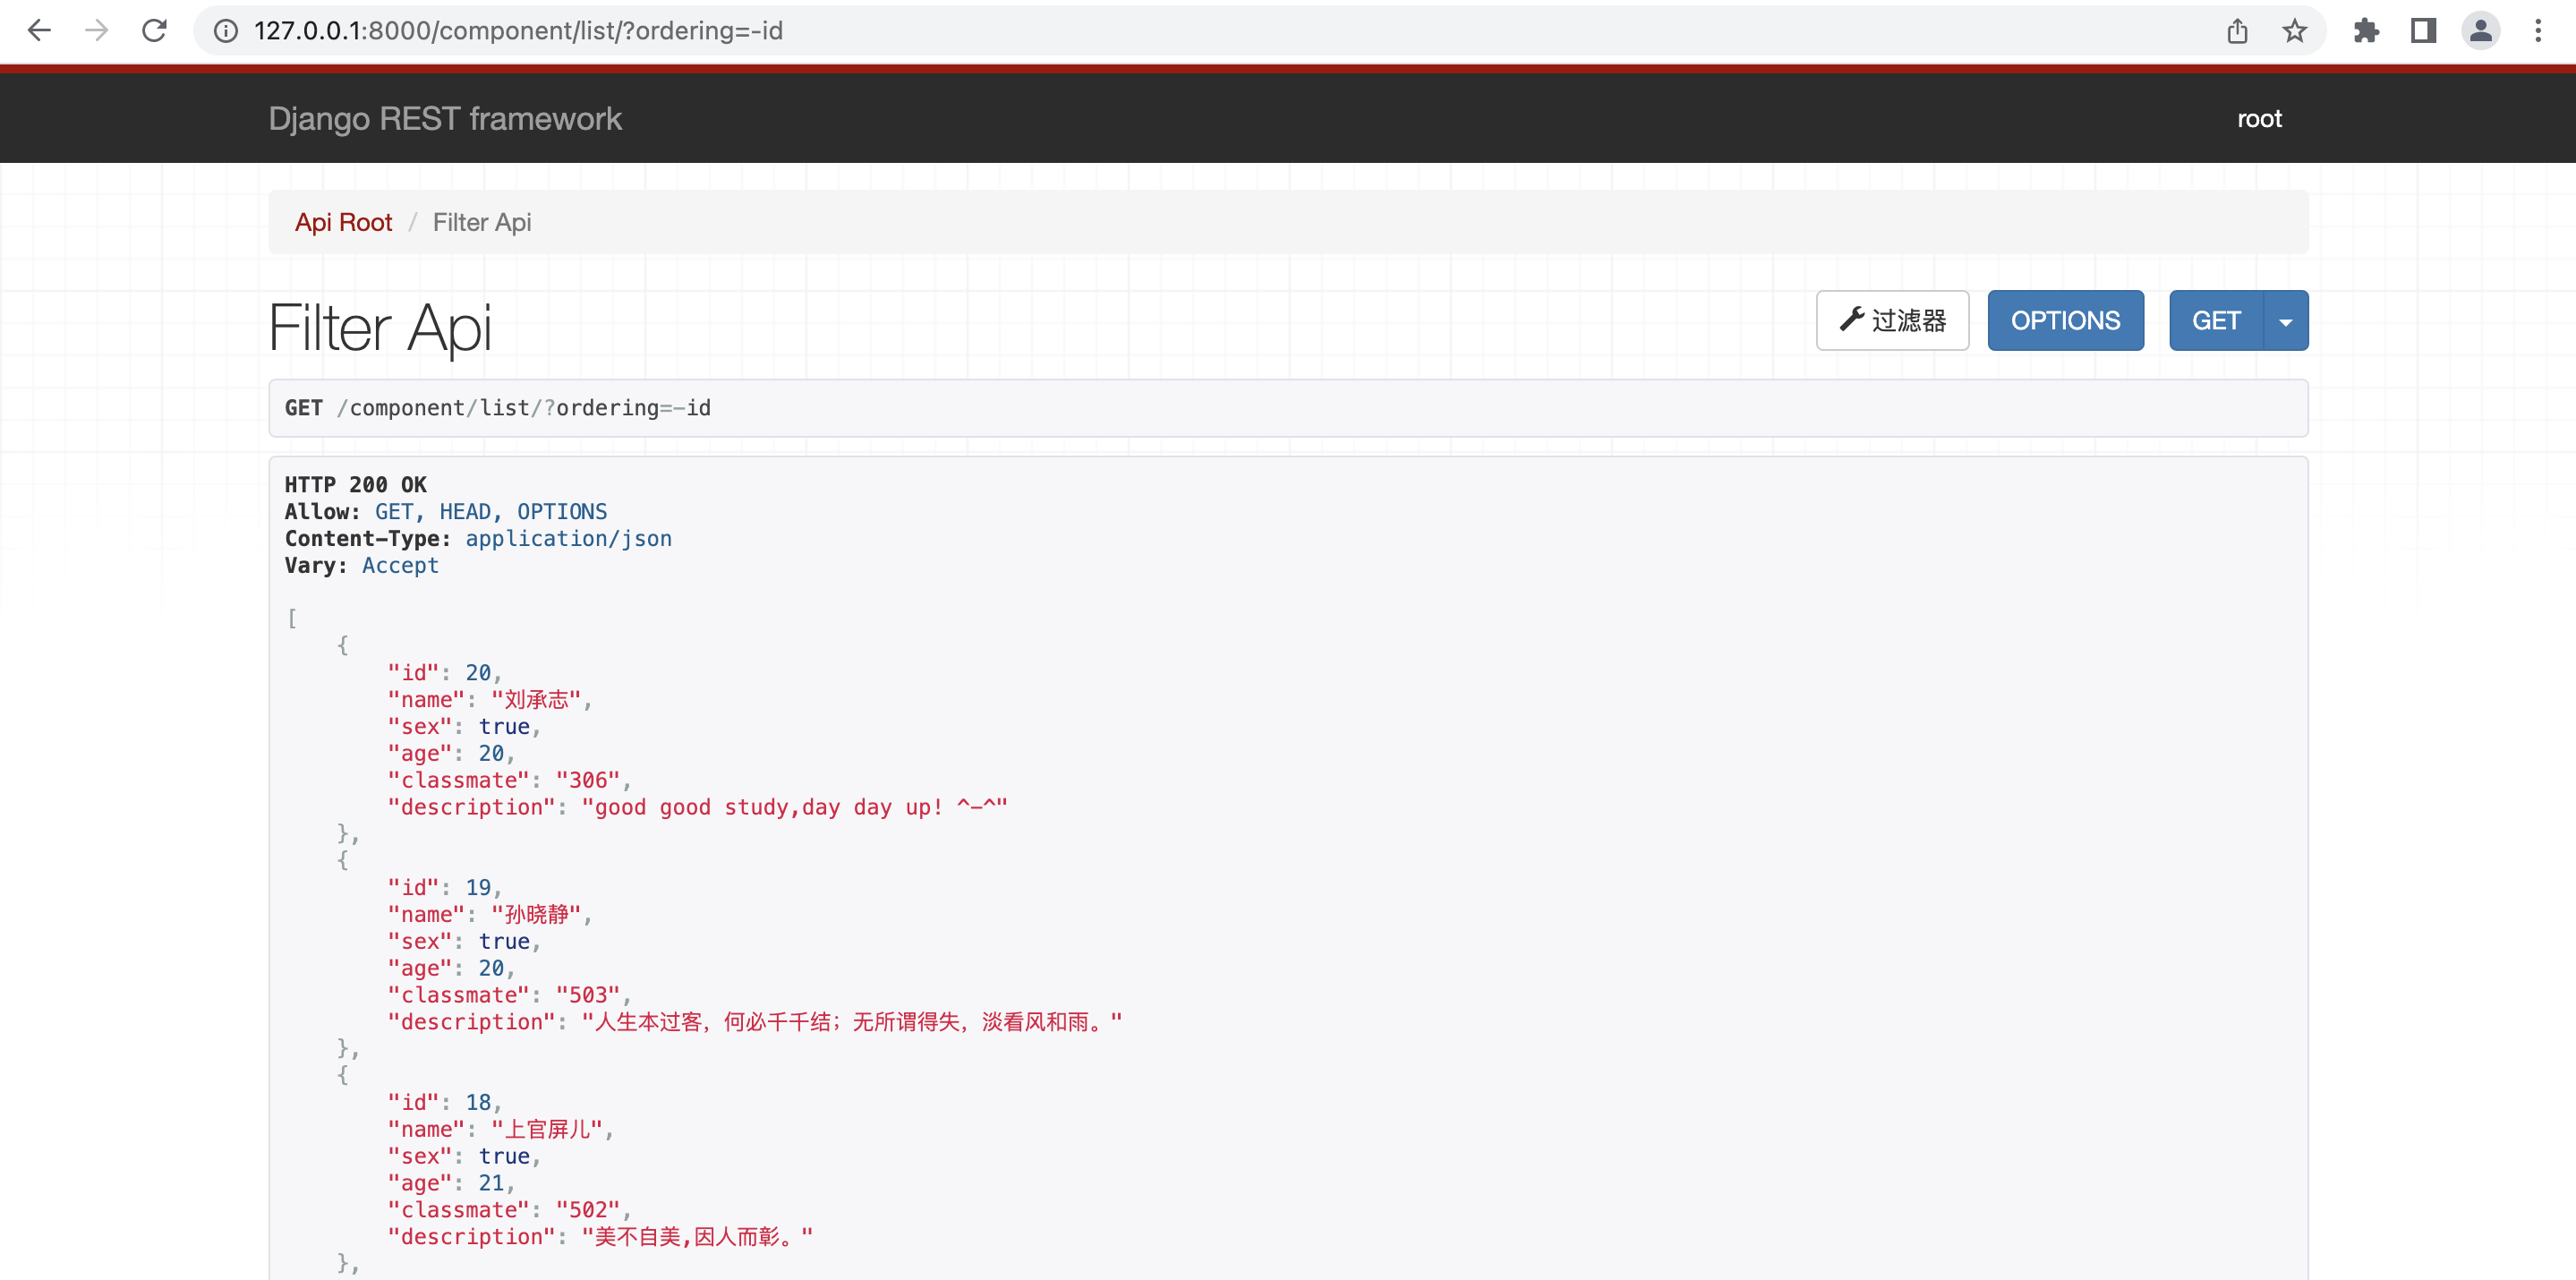Click the Django REST framework brand link
This screenshot has height=1280, width=2576.
click(x=445, y=119)
